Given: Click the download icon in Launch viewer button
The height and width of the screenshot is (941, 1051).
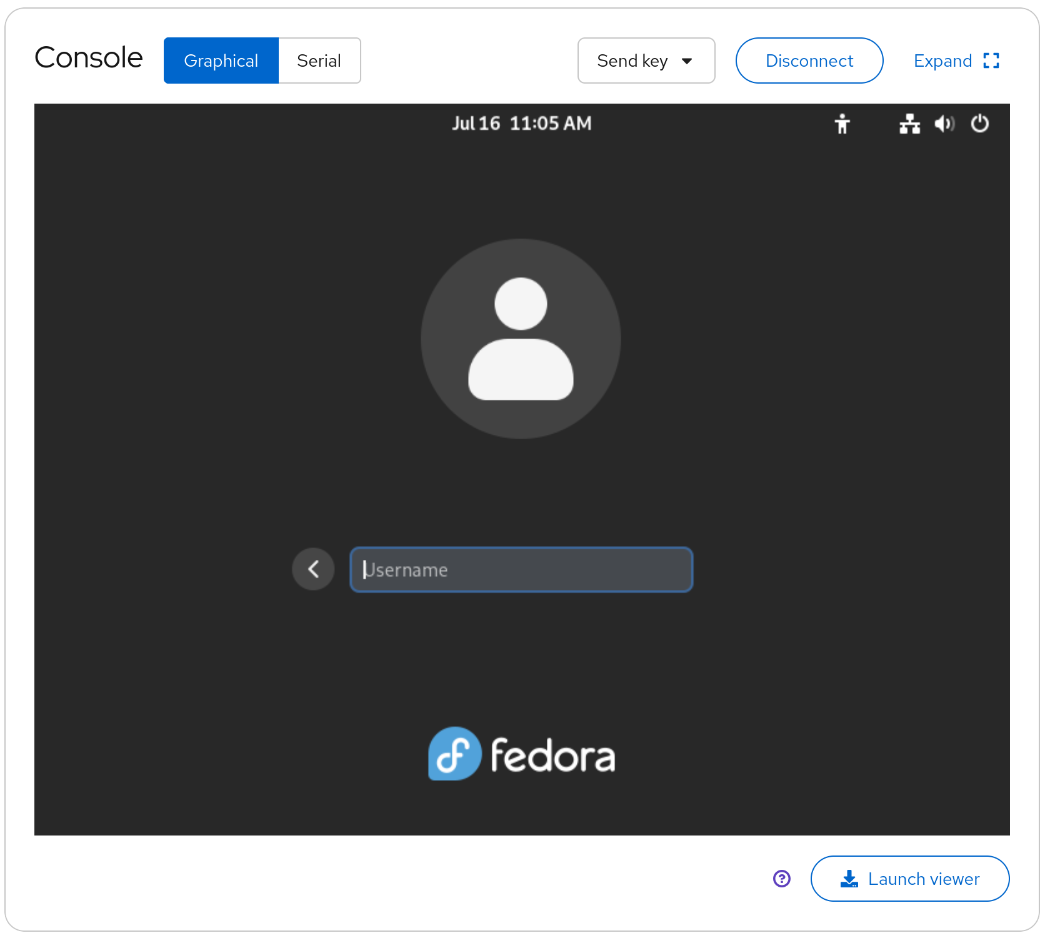Looking at the screenshot, I should click(x=849, y=878).
